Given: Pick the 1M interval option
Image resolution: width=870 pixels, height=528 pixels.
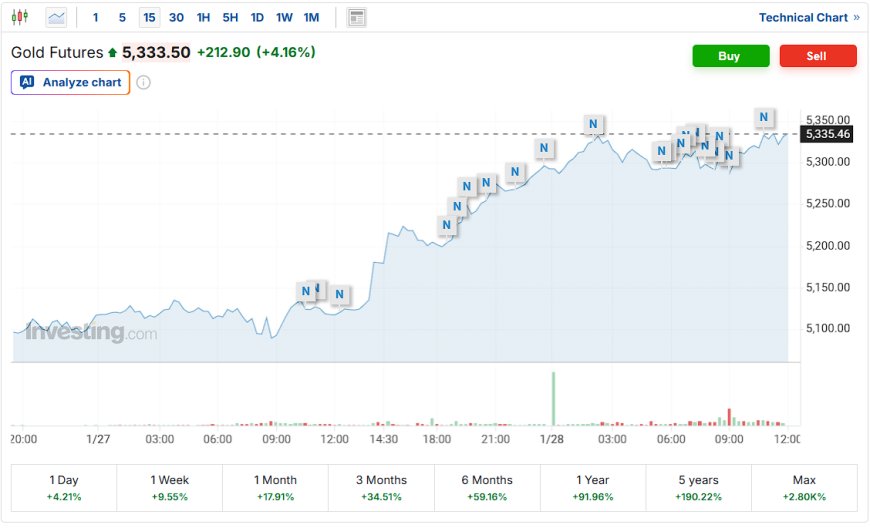Looking at the screenshot, I should tap(311, 18).
